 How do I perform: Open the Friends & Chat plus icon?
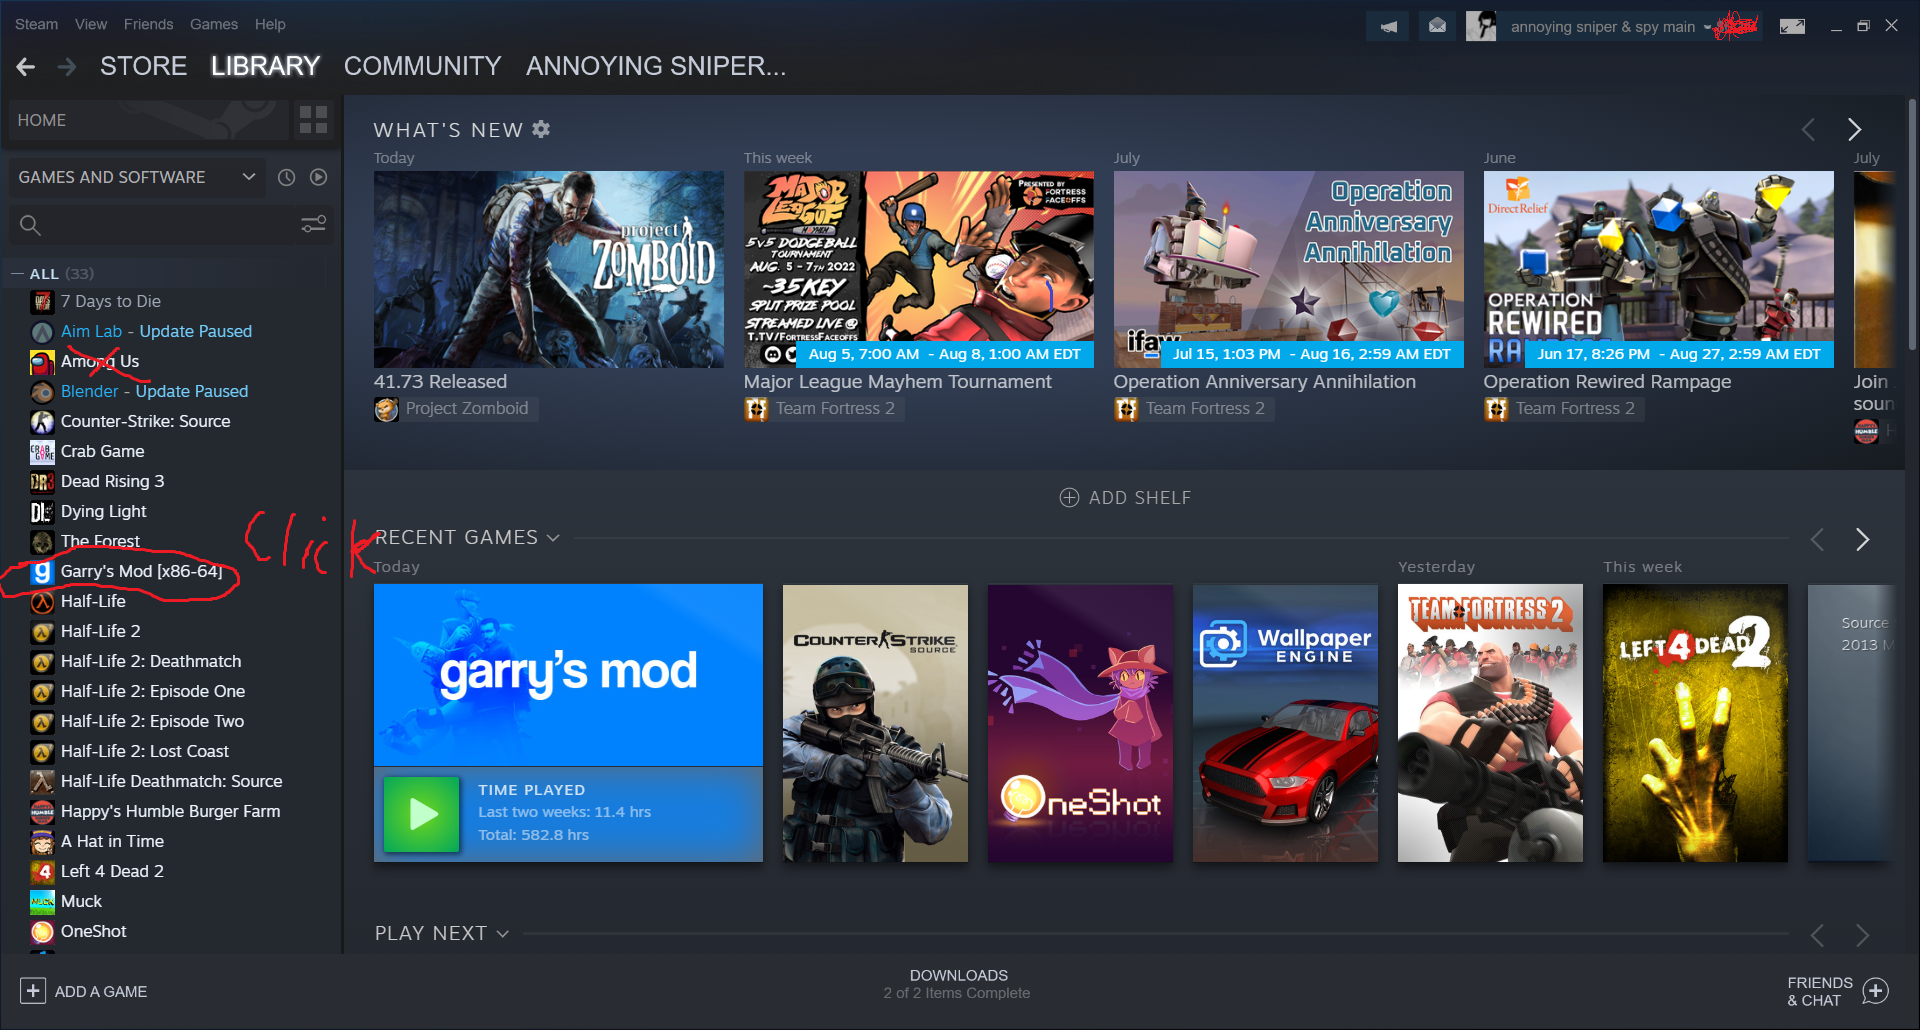click(x=1875, y=991)
